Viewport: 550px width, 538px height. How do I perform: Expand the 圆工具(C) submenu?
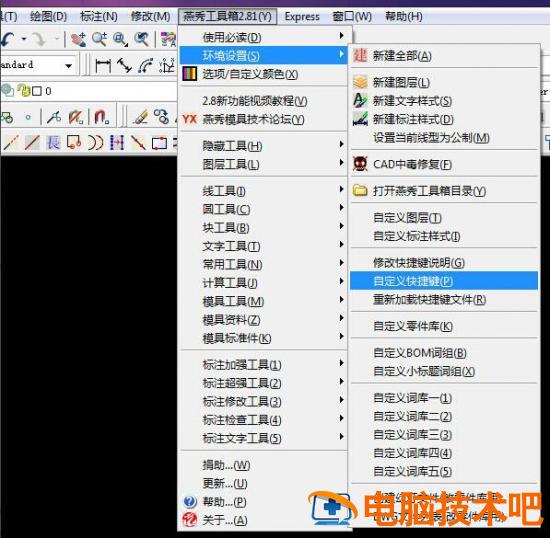coord(263,209)
